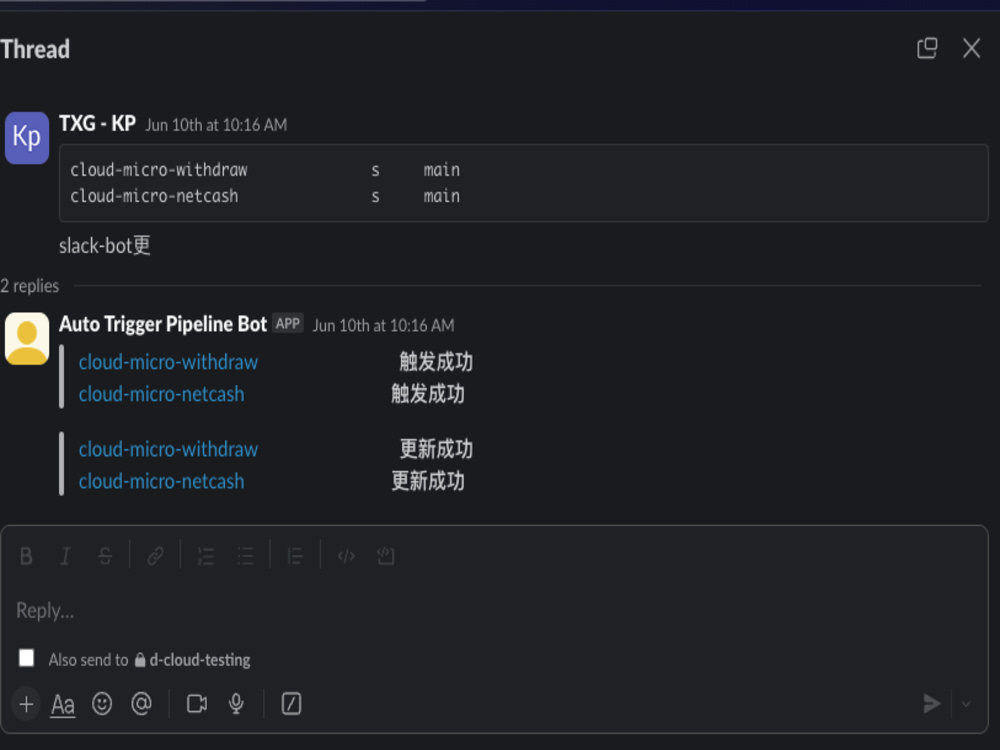Open cloud-micro-withdraw link beside 触发成功
The width and height of the screenshot is (1000, 750).
168,362
